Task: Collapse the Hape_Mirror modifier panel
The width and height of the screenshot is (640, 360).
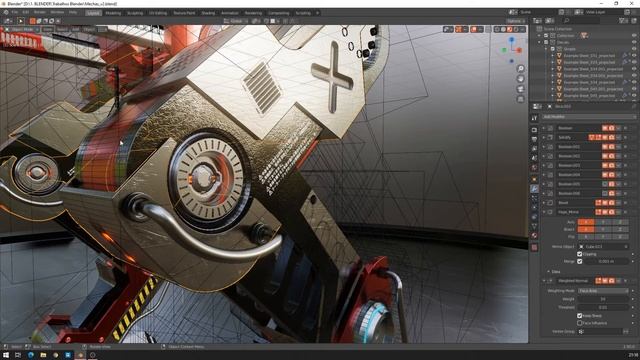Action: [544, 212]
